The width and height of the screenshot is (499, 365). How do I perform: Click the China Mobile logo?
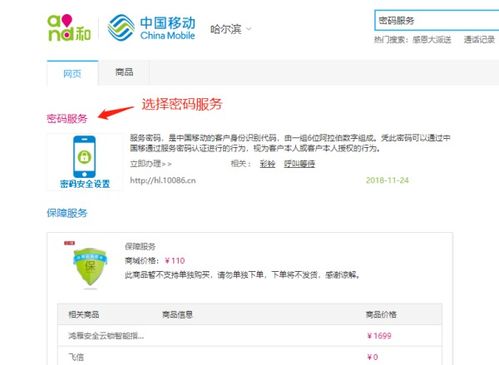pyautogui.click(x=152, y=28)
